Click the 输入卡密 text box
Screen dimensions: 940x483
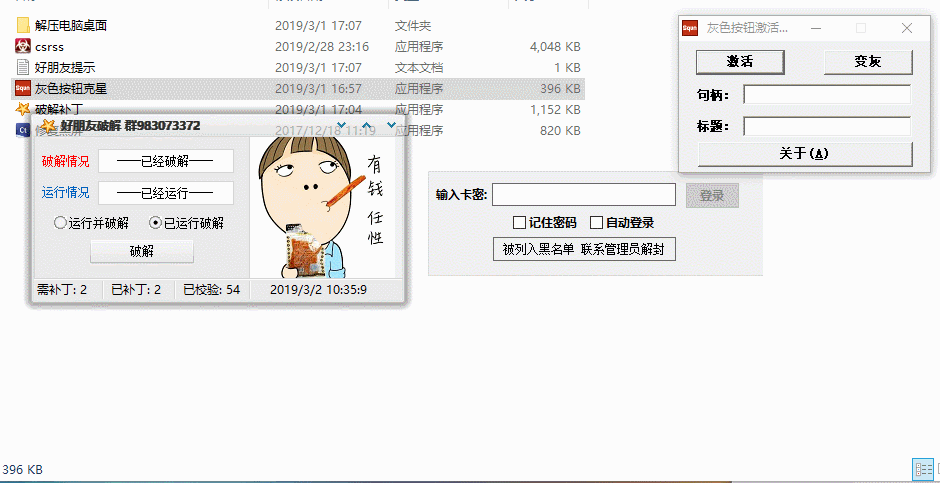(x=583, y=195)
